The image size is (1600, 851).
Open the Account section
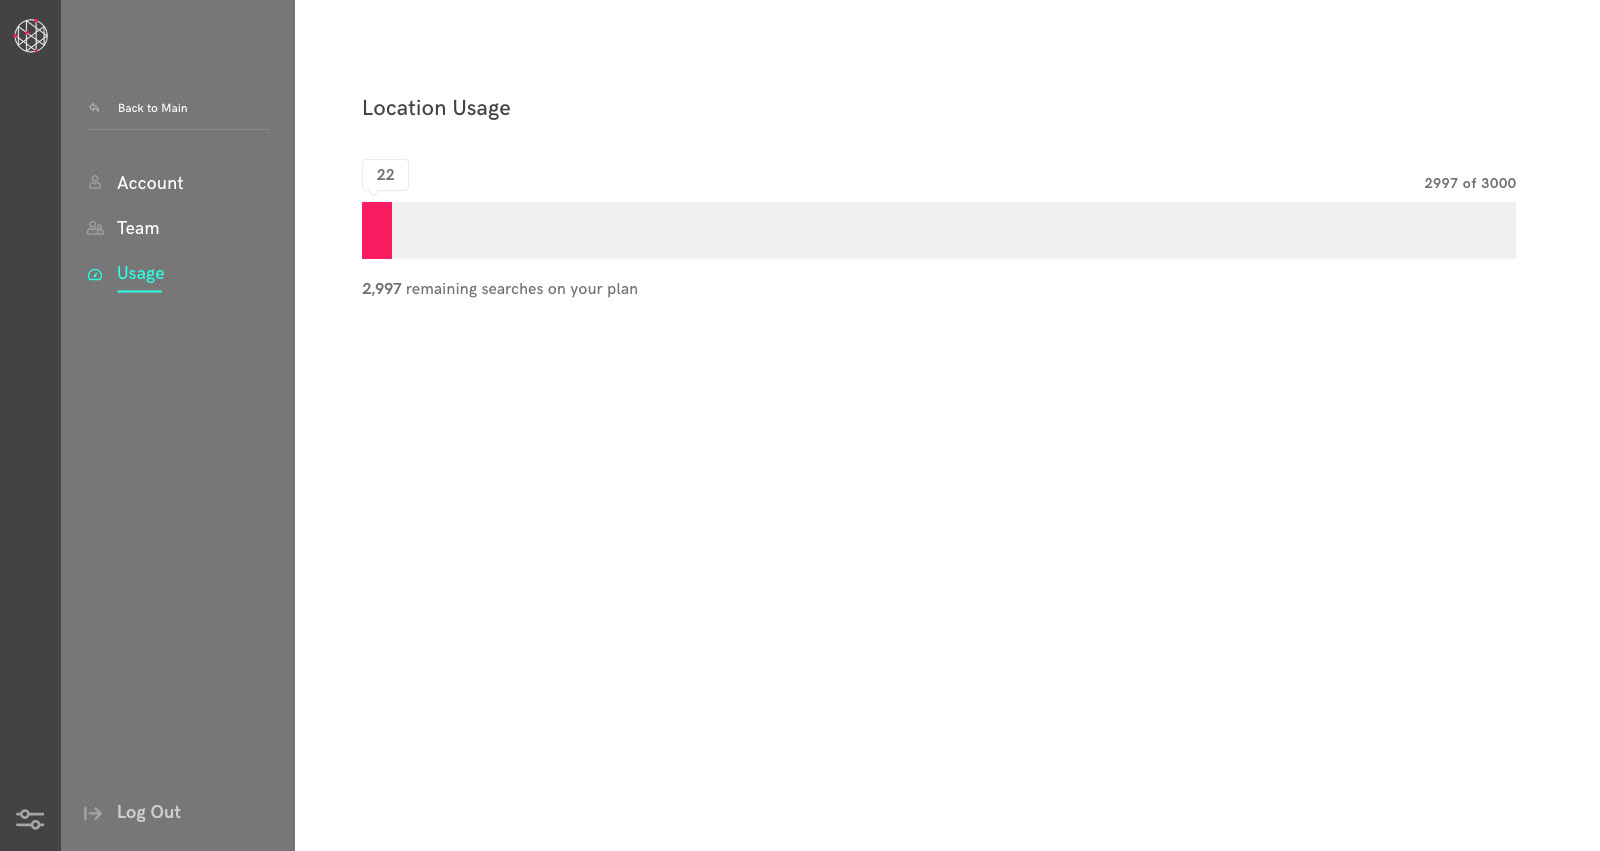150,183
